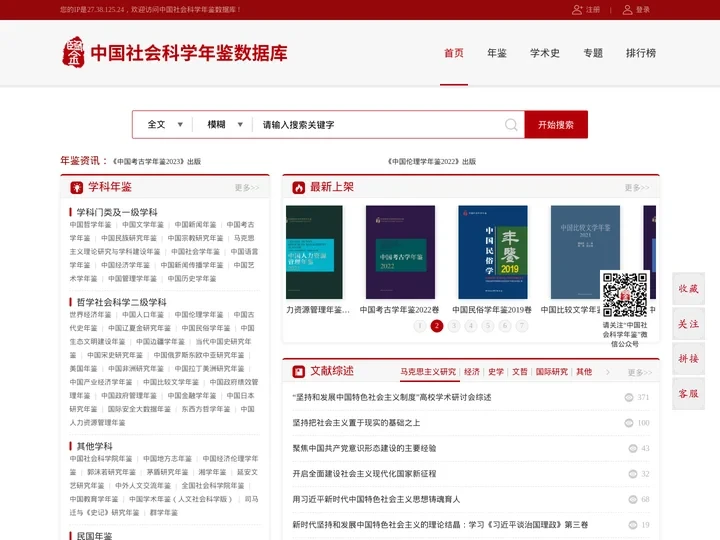Screen dimensions: 720x540
Task: Open 排行榜 navigation tab
Action: (641, 53)
